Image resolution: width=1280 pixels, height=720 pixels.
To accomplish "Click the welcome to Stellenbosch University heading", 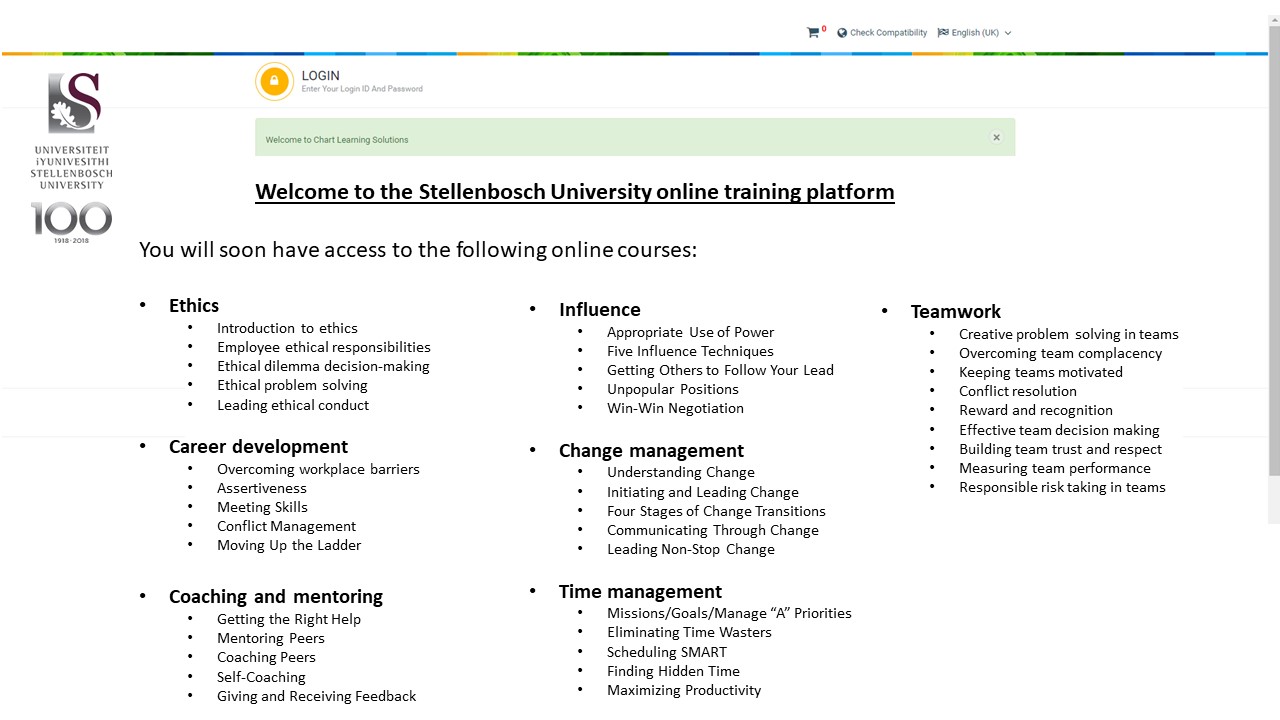I will 575,191.
